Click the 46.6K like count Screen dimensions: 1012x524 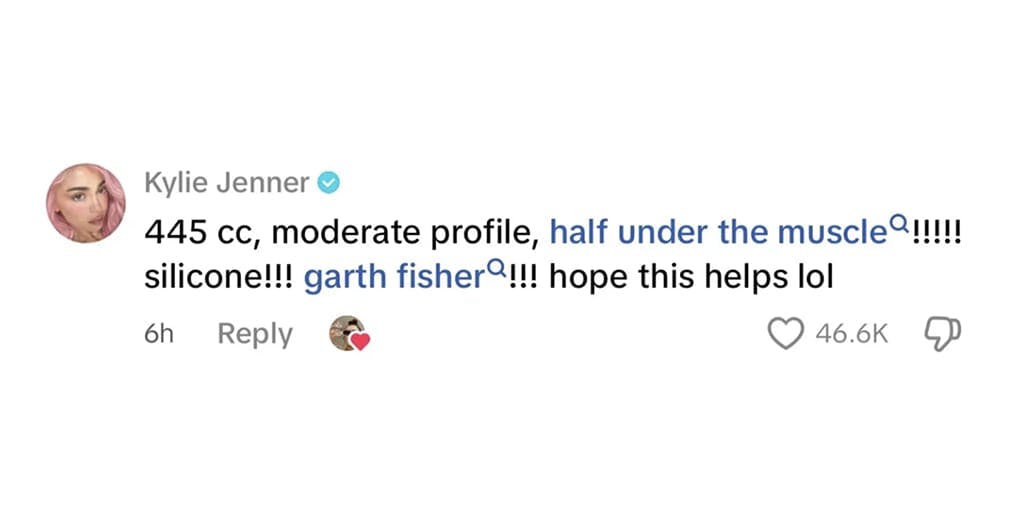click(x=852, y=335)
